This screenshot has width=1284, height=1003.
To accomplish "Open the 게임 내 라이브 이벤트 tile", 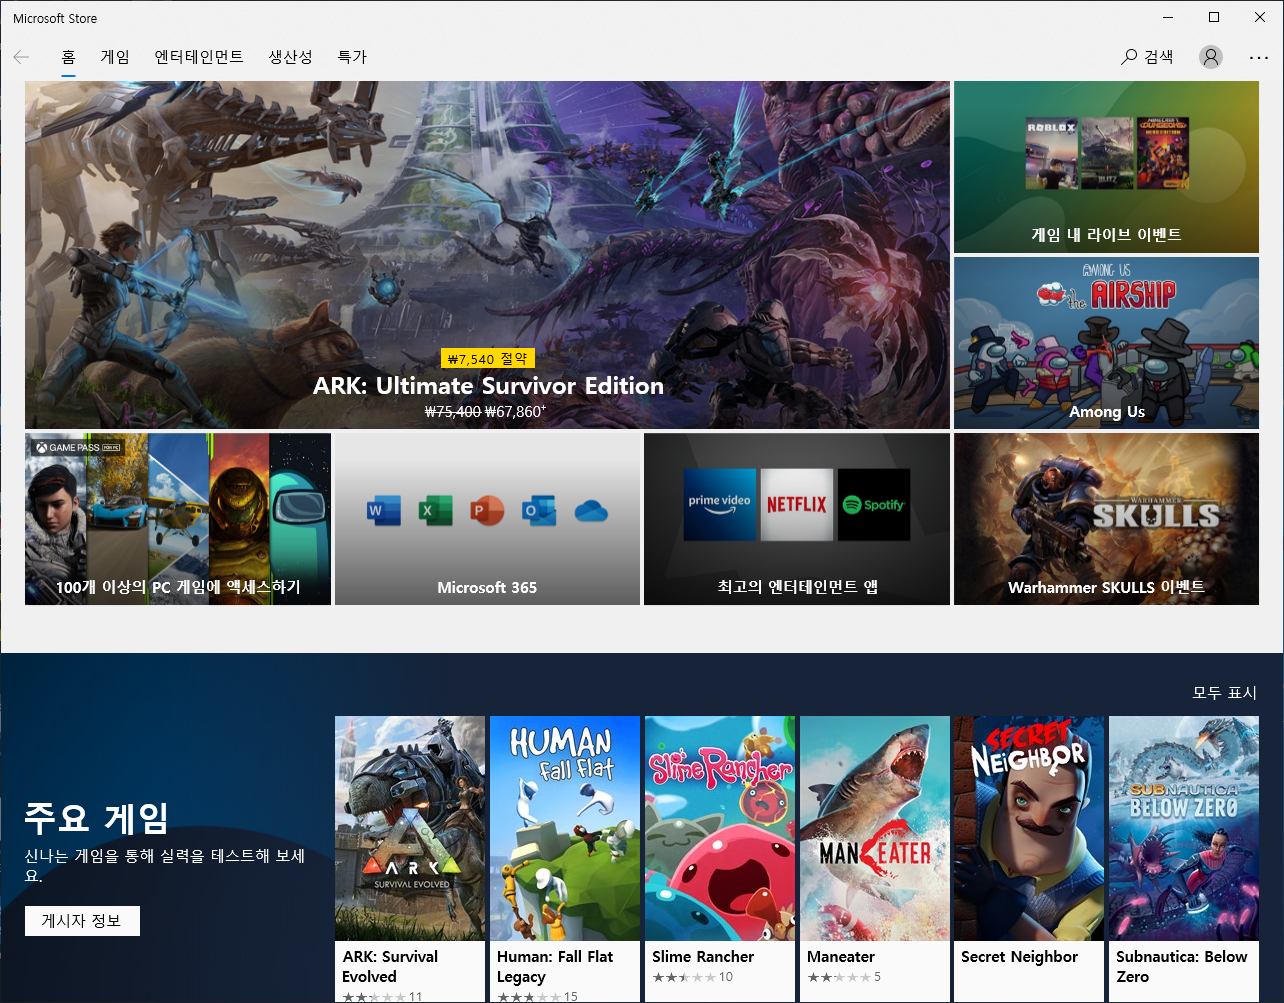I will 1106,167.
